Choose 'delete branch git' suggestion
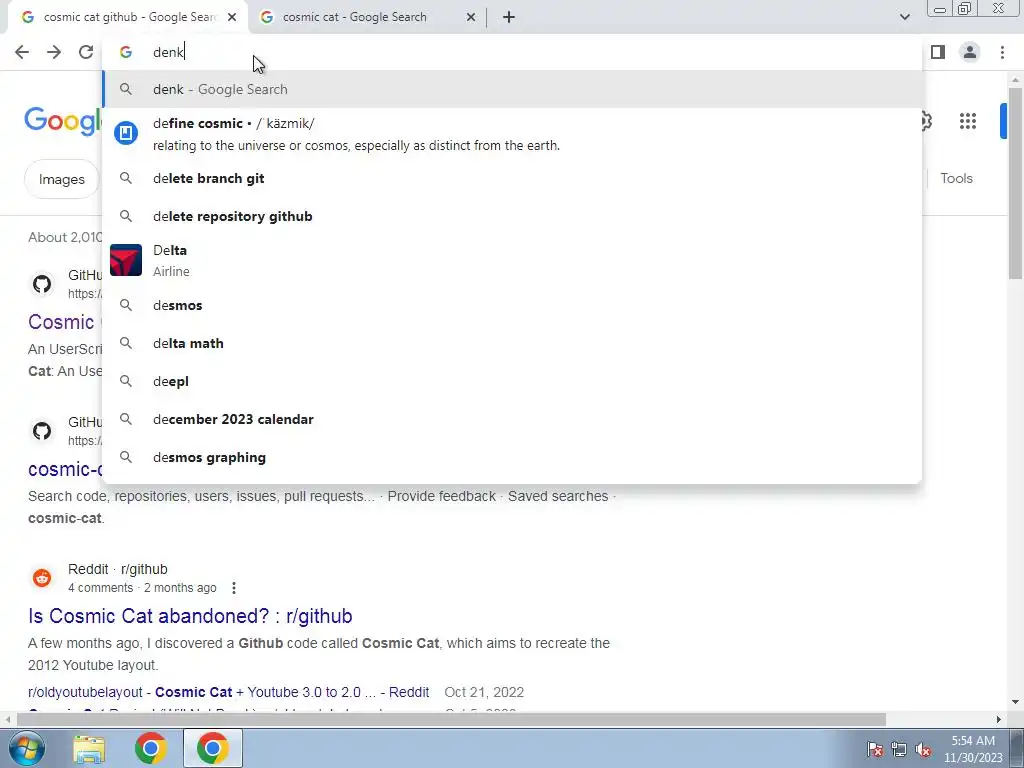This screenshot has height=768, width=1024. click(x=512, y=178)
